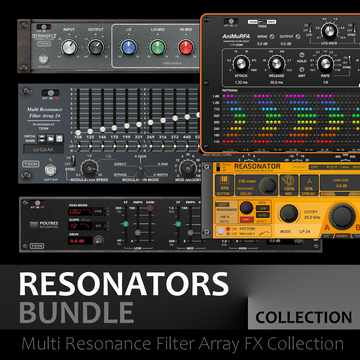Click Polyres PASS MODE display

click(80, 212)
